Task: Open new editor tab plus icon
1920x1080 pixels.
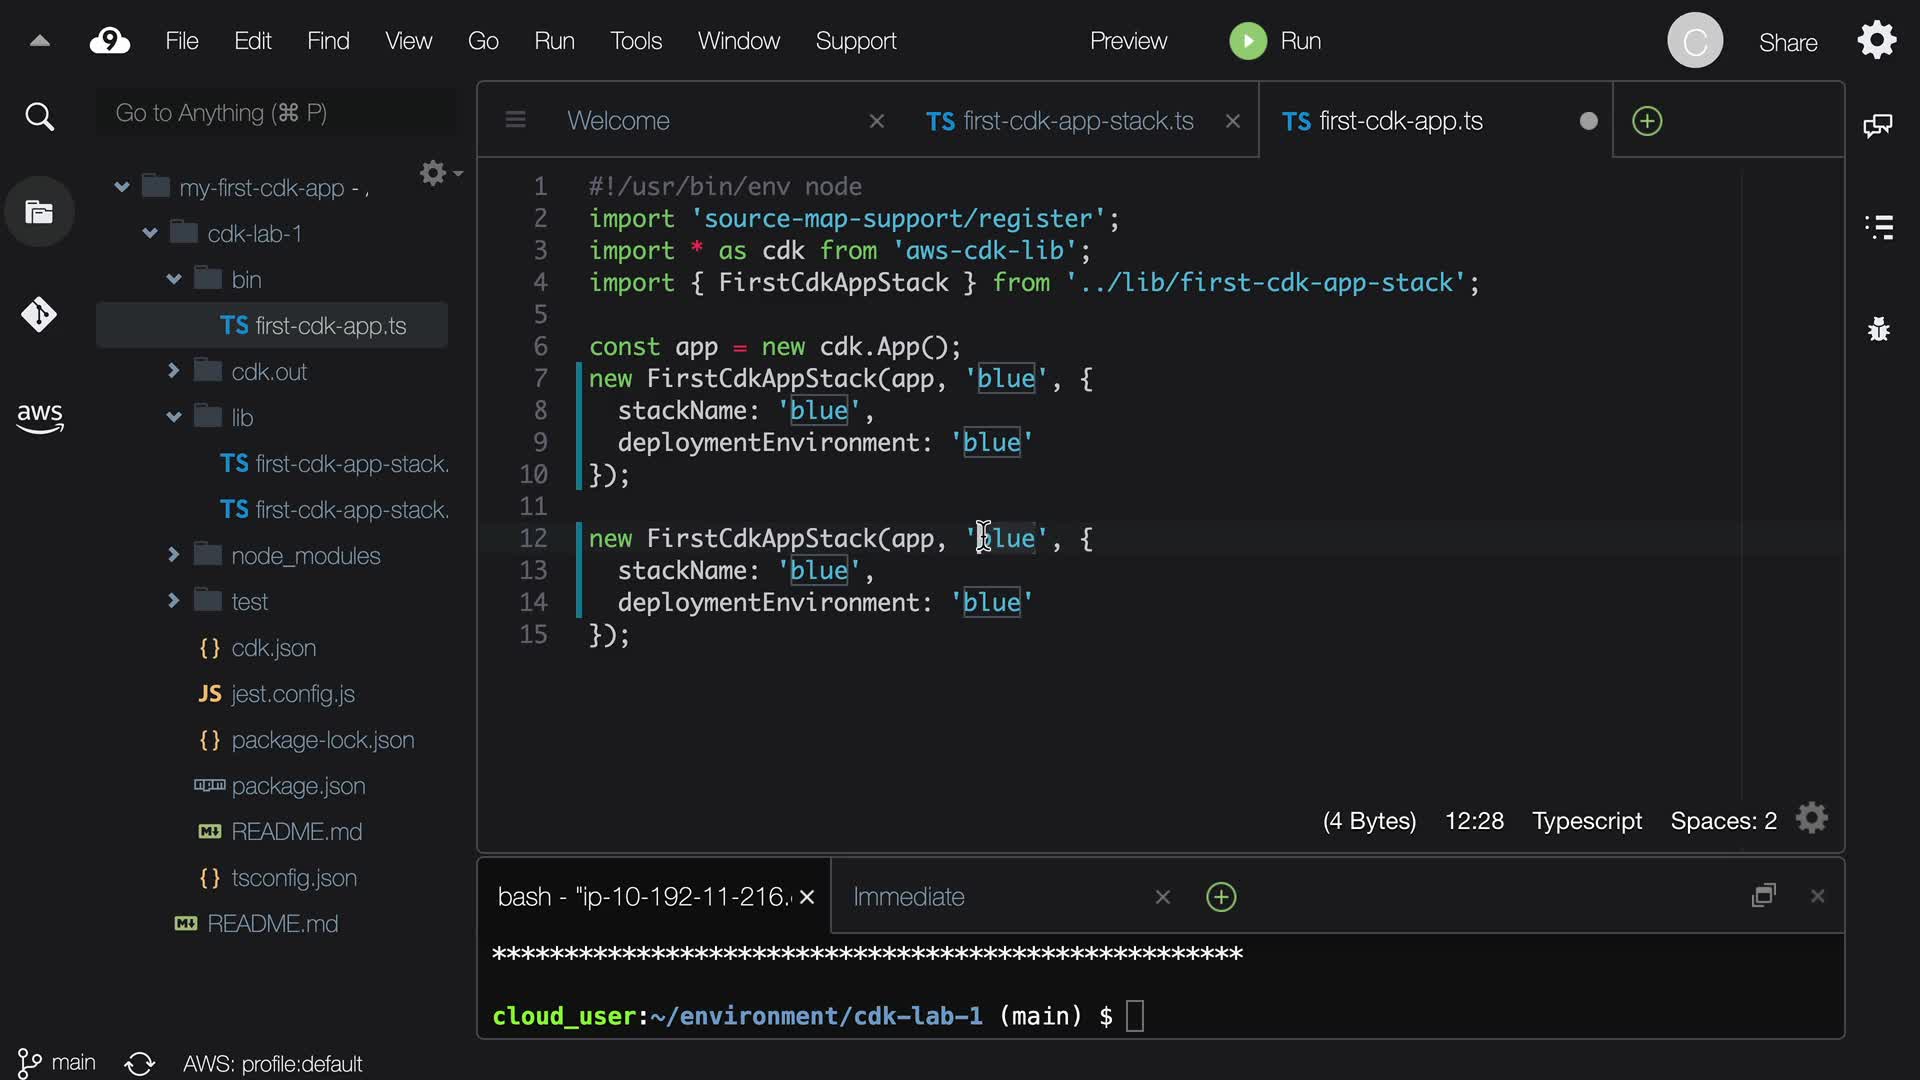Action: (x=1647, y=121)
